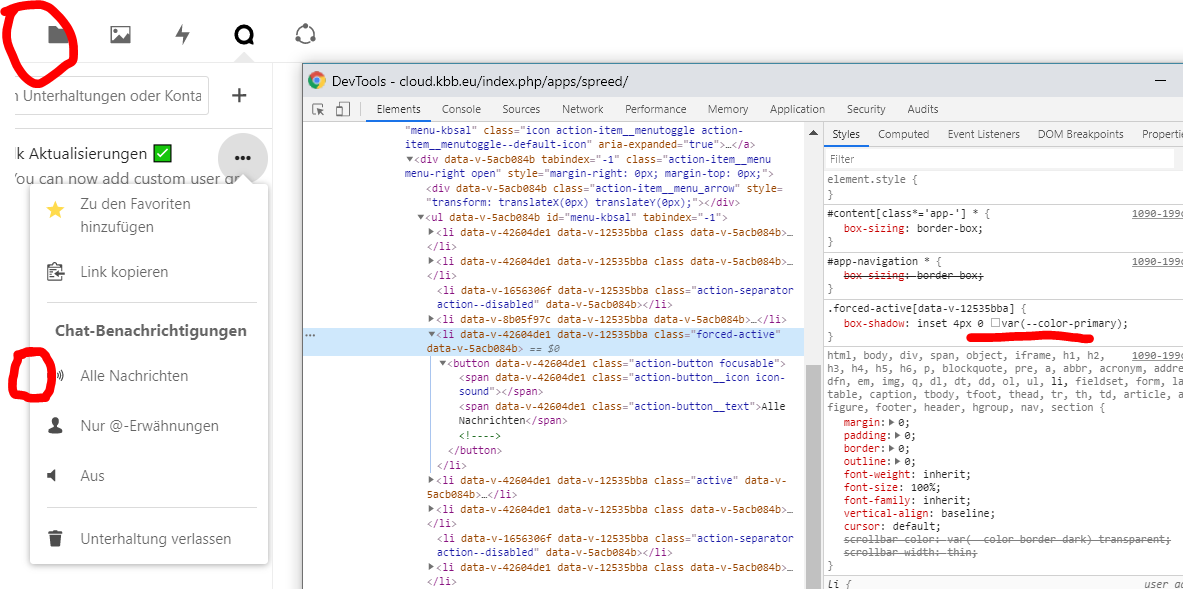
Task: Click the Filter field in Styles pane
Action: (1000, 159)
